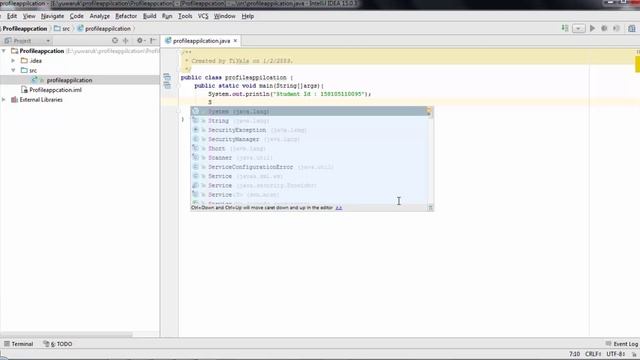Image resolution: width=640 pixels, height=360 pixels.
Task: Click the CRLF line separator selector
Action: click(x=593, y=354)
